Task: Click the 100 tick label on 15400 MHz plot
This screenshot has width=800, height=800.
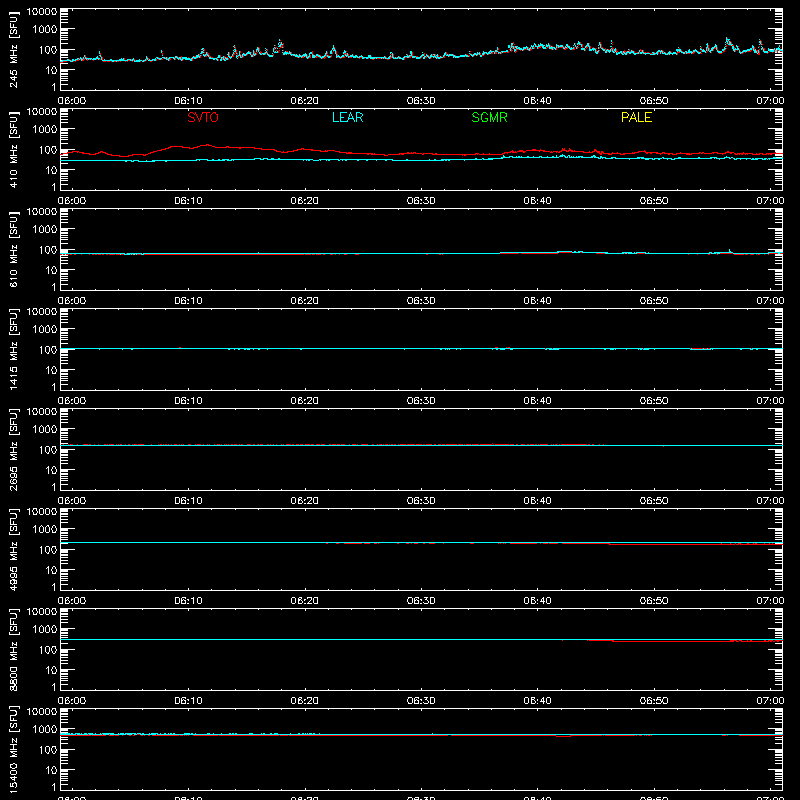Action: (x=48, y=750)
